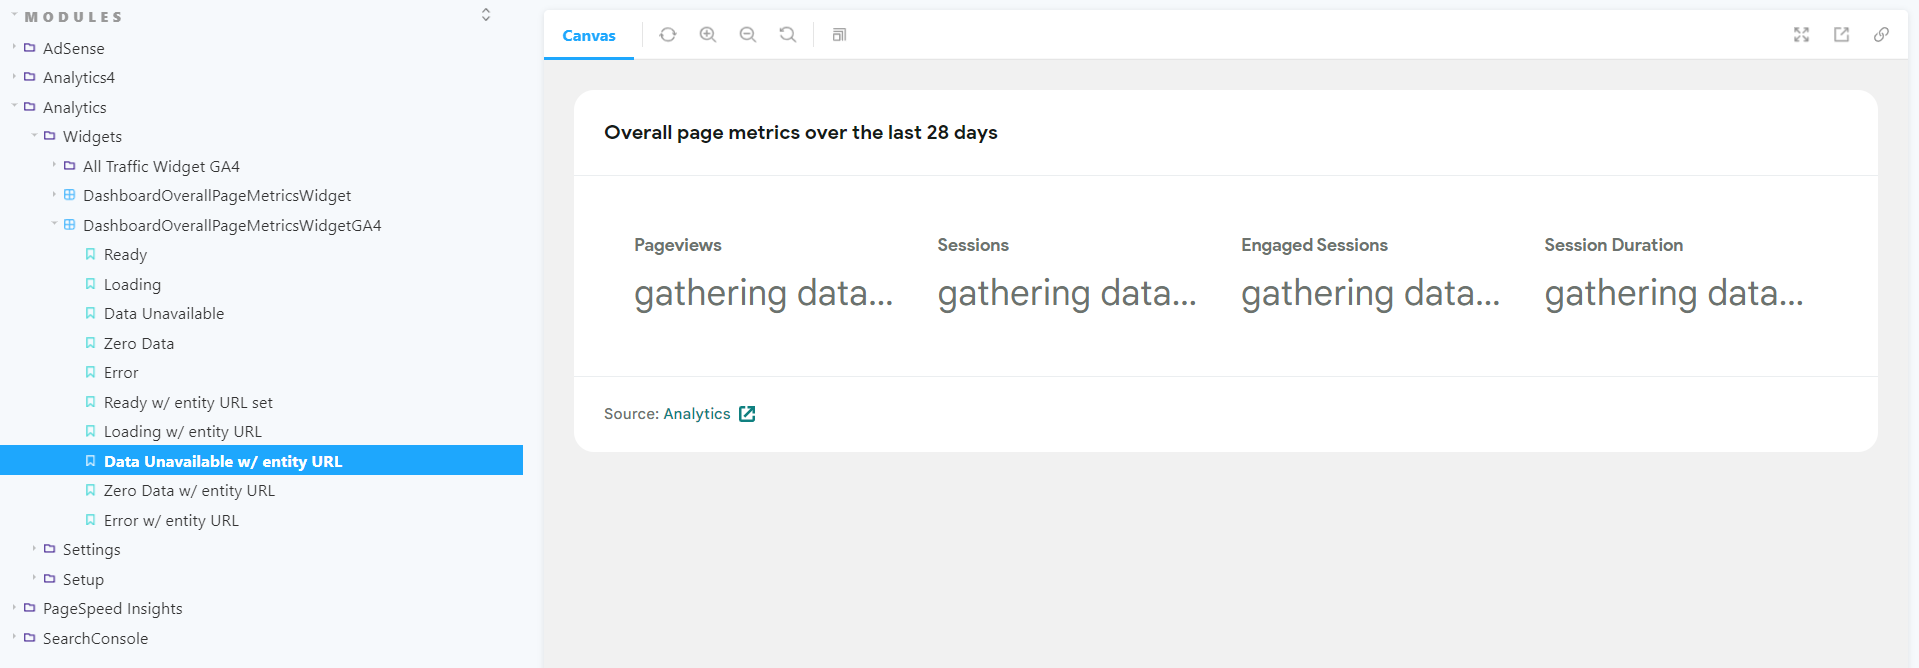Switch to the Canvas tab
1919x668 pixels.
coord(589,35)
